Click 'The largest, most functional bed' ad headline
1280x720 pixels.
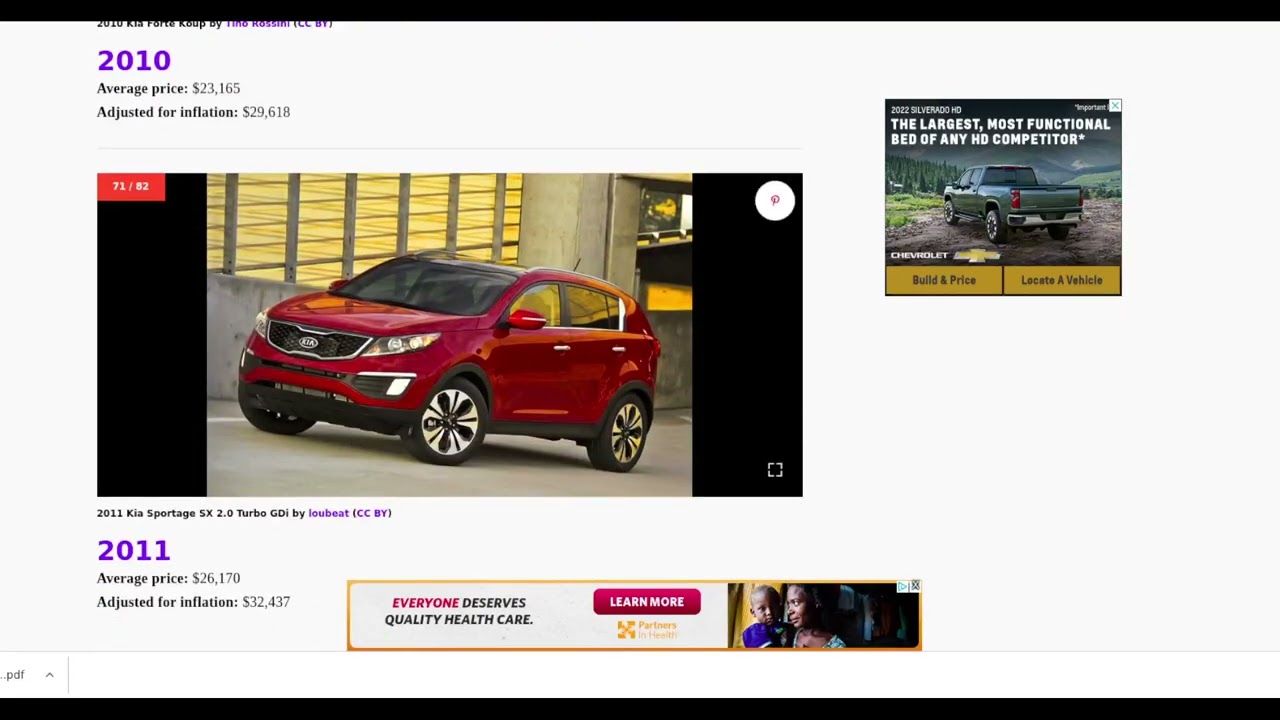(x=1000, y=132)
